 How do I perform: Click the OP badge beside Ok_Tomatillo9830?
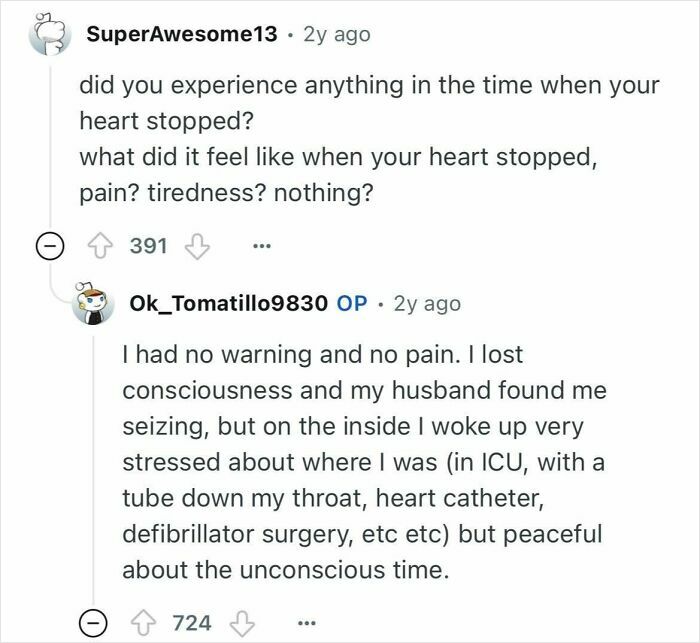point(352,303)
